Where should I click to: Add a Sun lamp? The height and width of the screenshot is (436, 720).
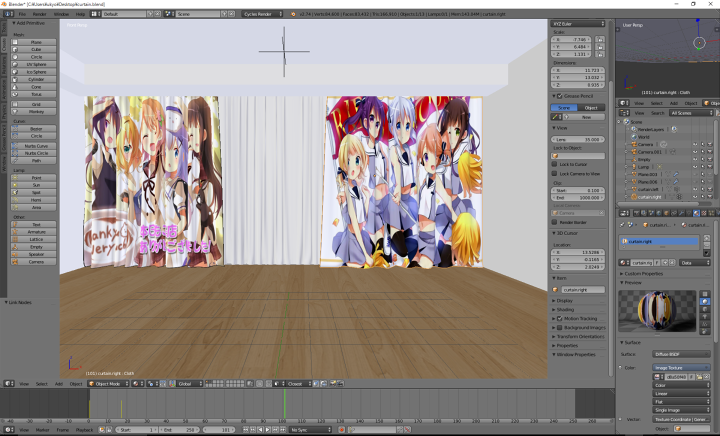[x=34, y=185]
